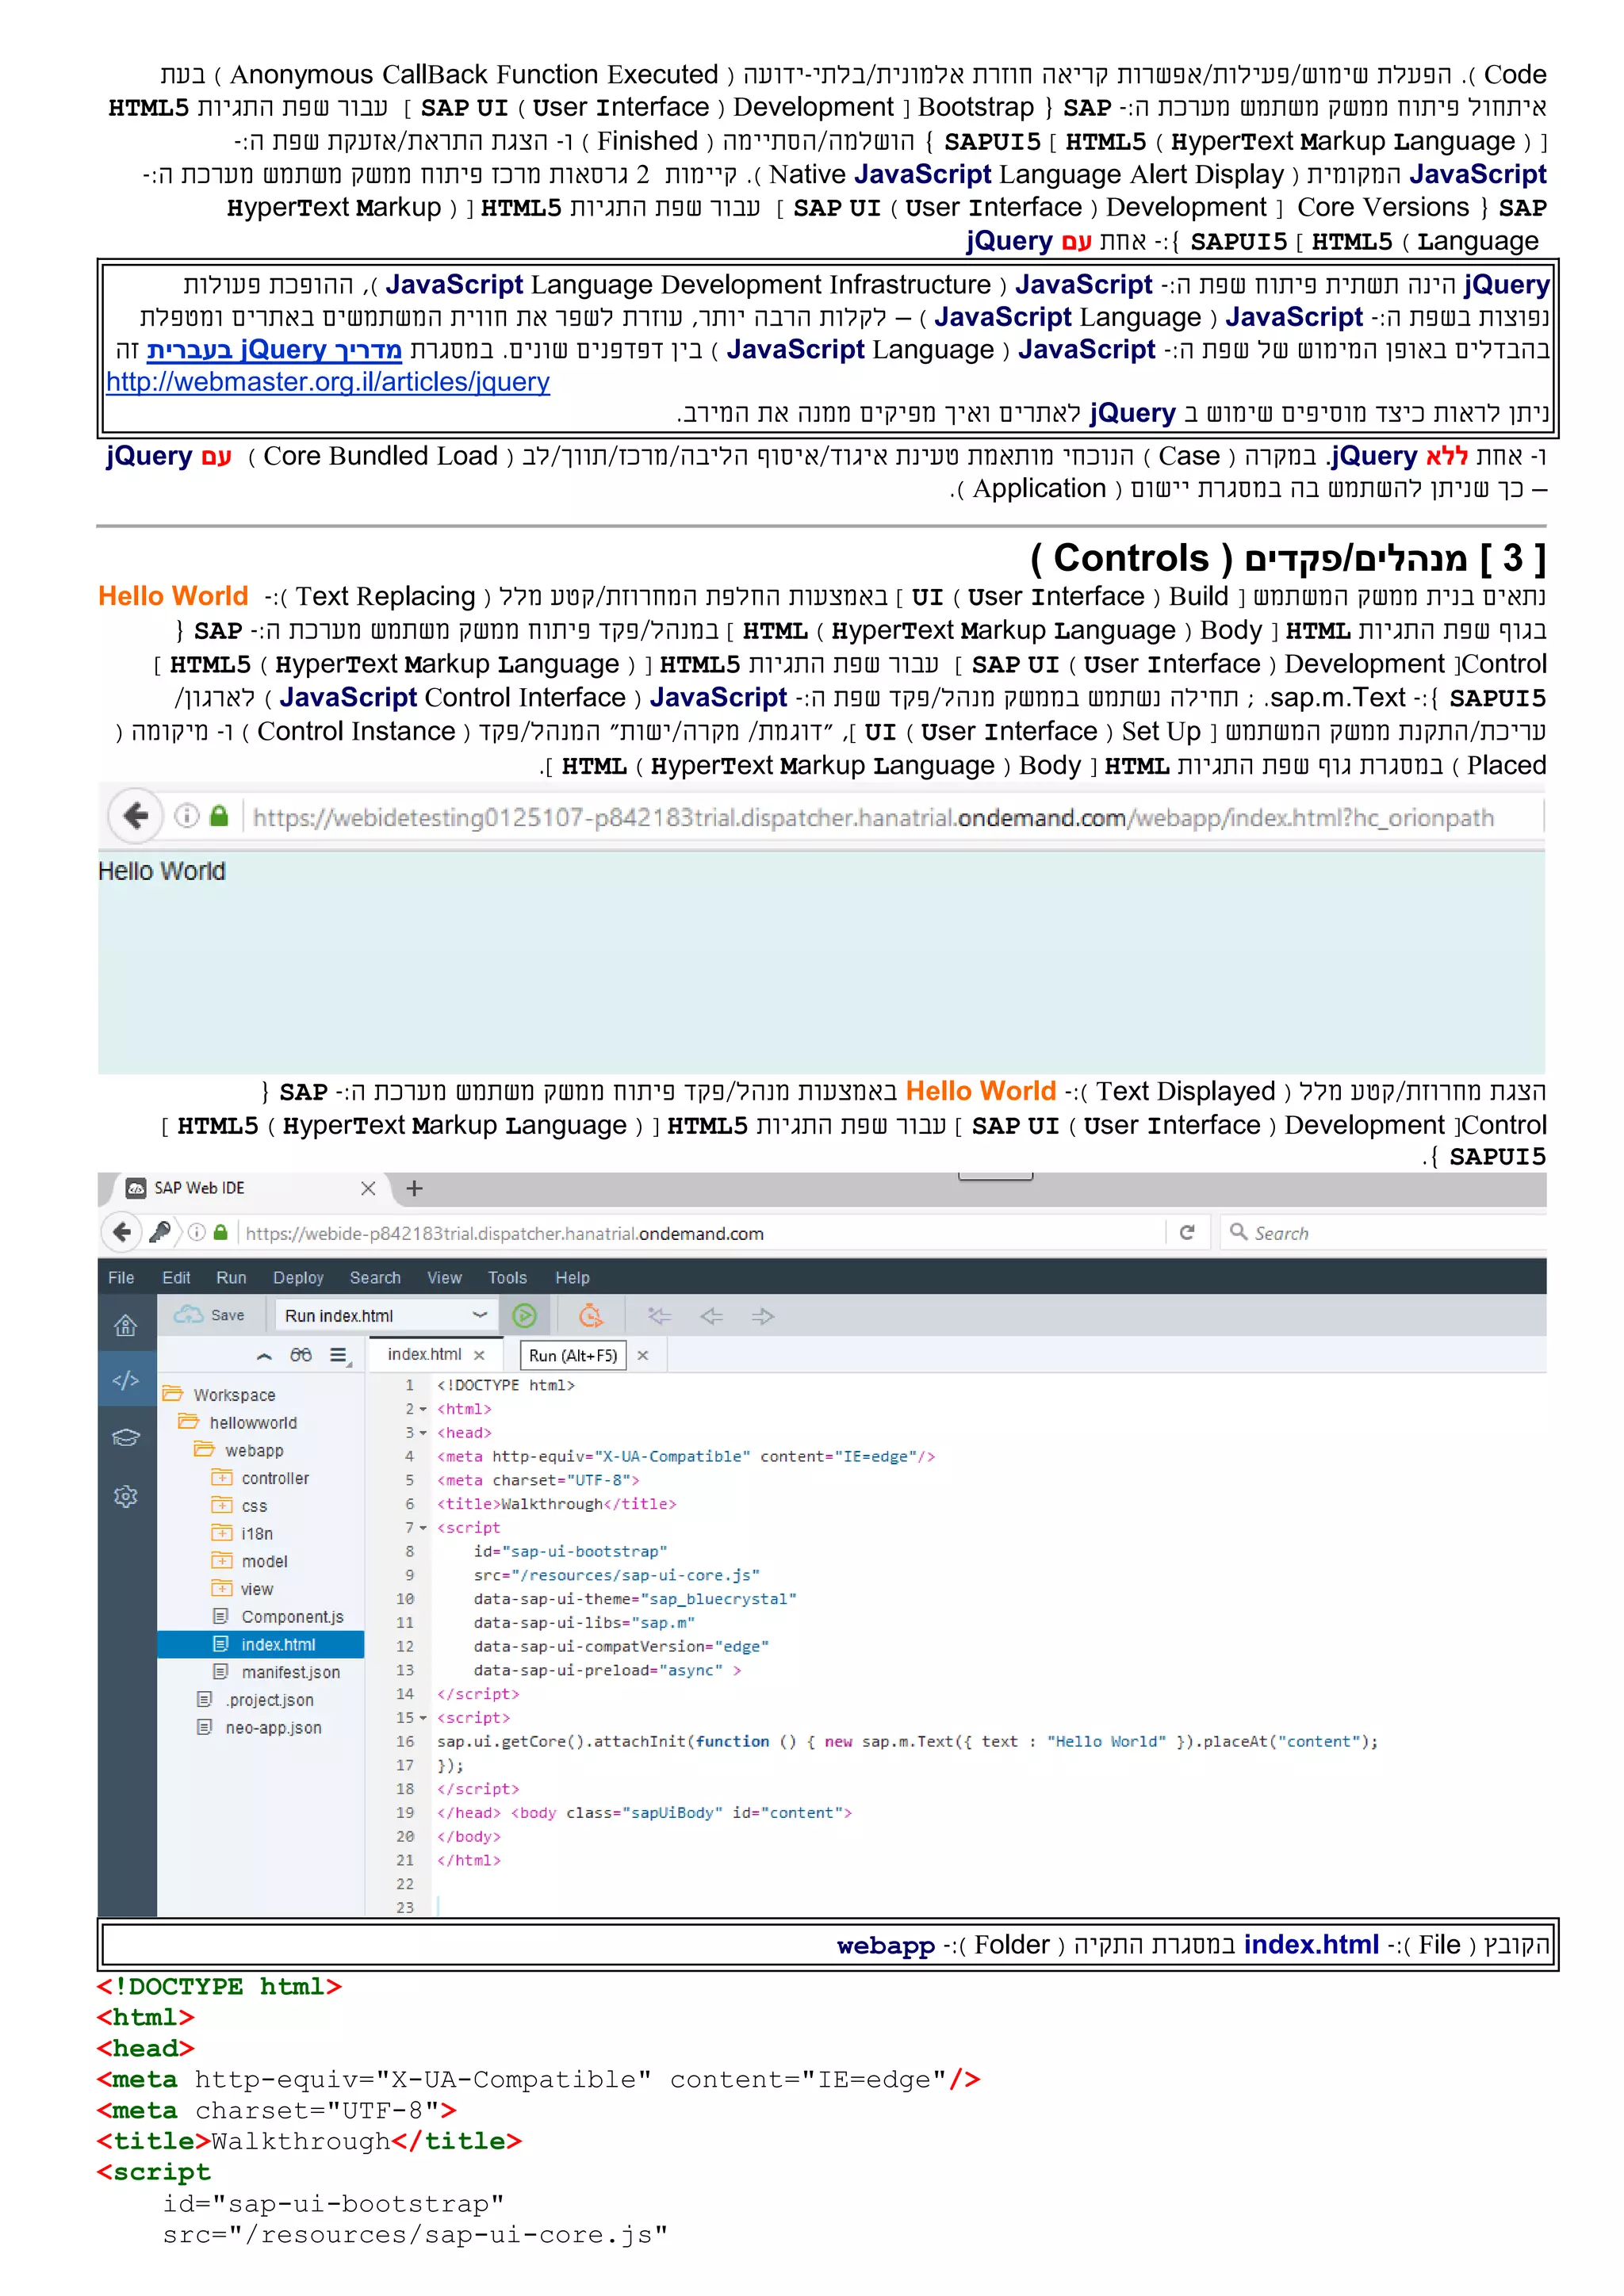
Task: Open the Tools menu
Action: click(507, 1278)
